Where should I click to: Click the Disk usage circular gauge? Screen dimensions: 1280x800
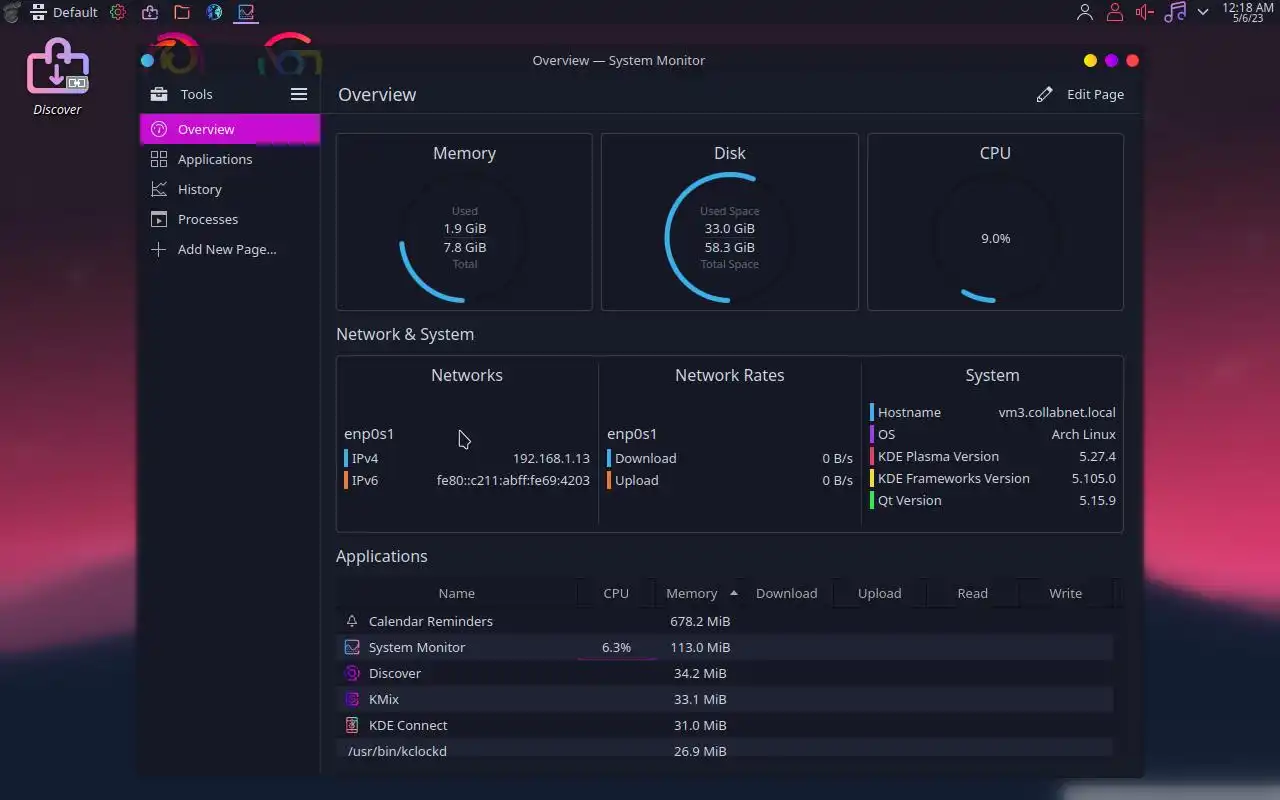coord(729,238)
